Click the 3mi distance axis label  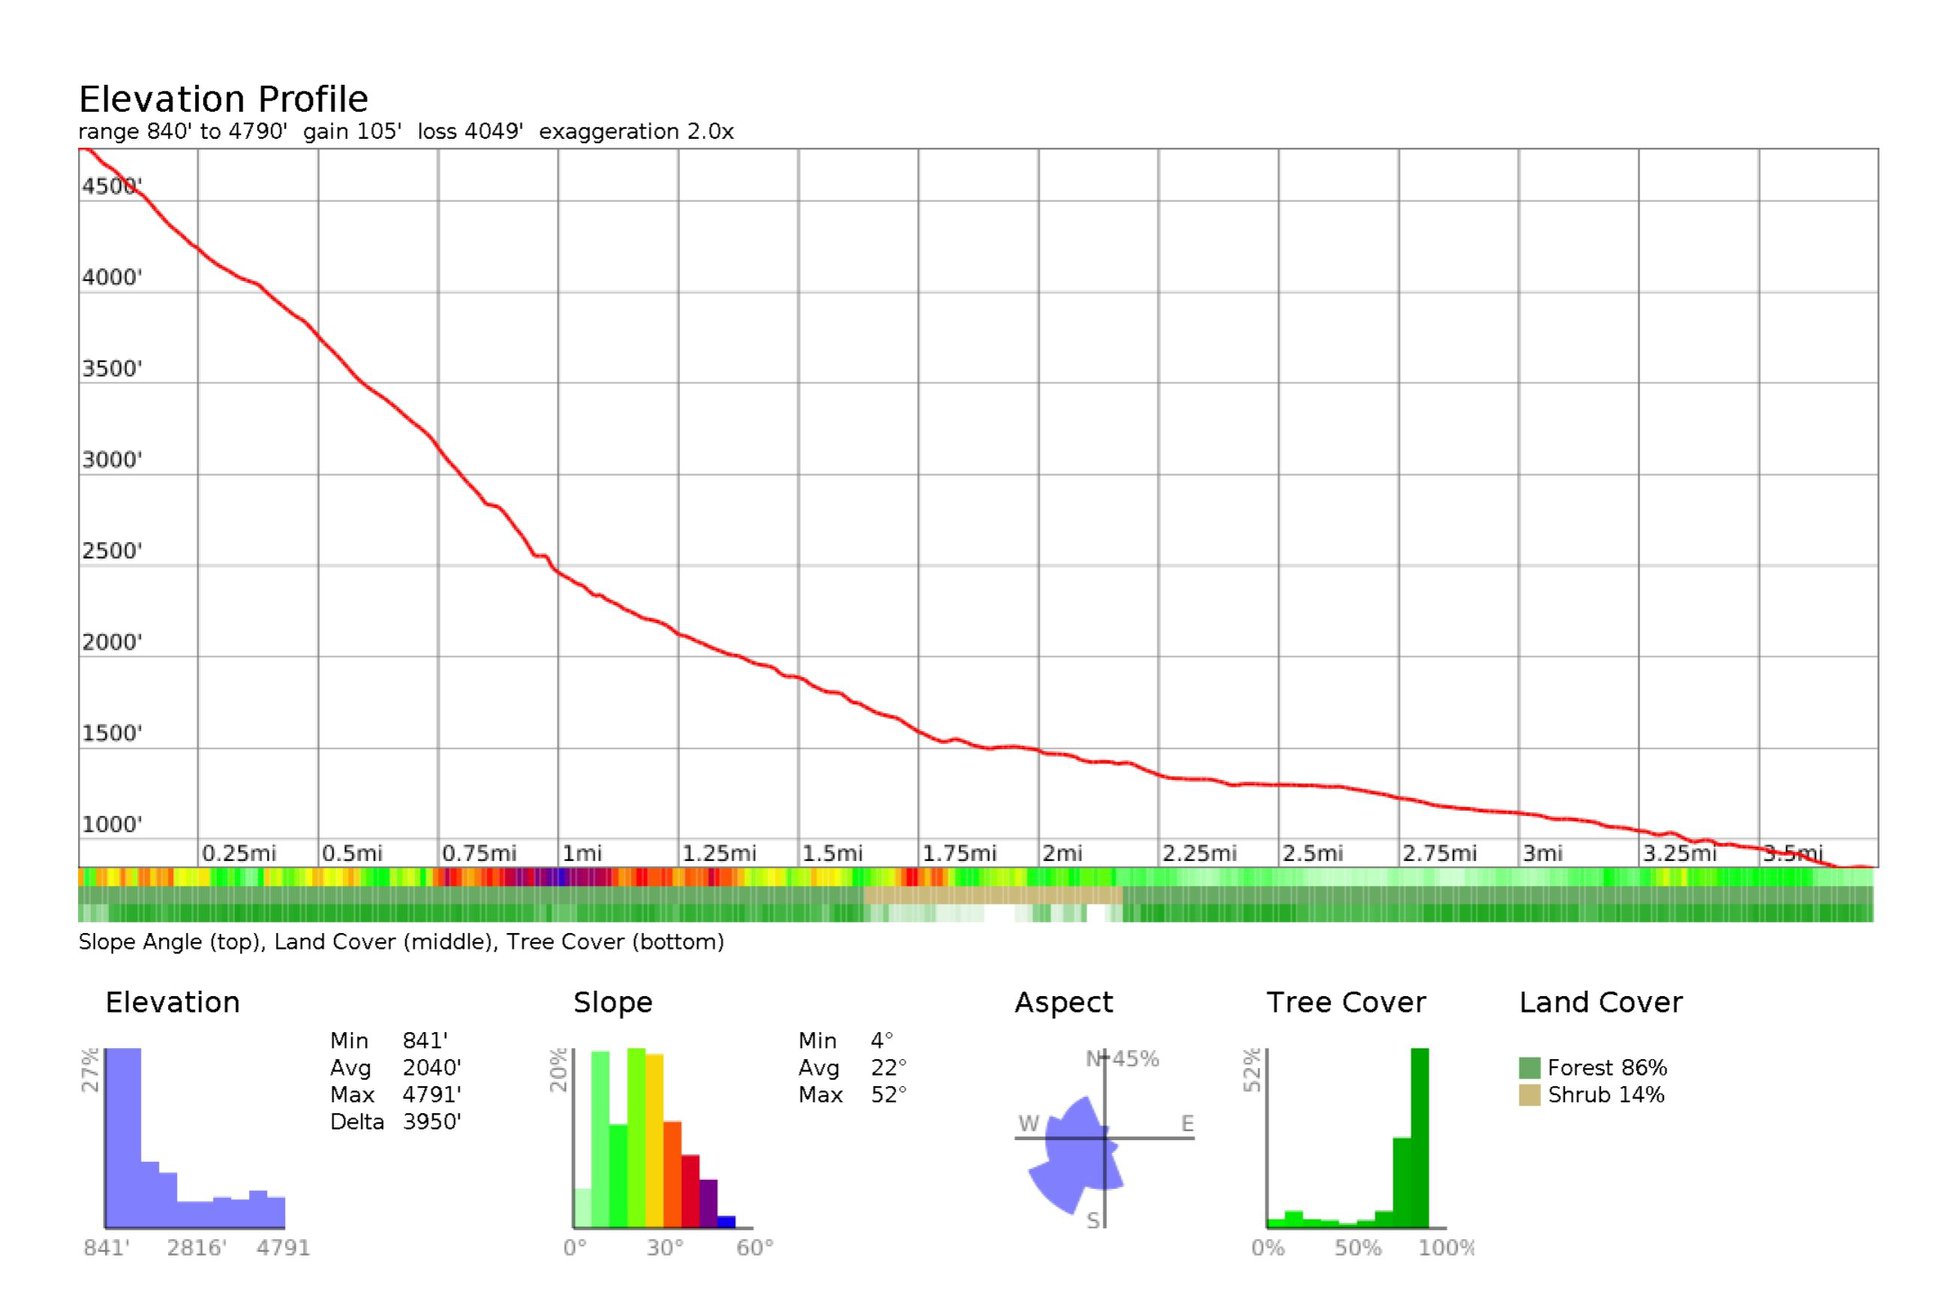coord(1542,853)
